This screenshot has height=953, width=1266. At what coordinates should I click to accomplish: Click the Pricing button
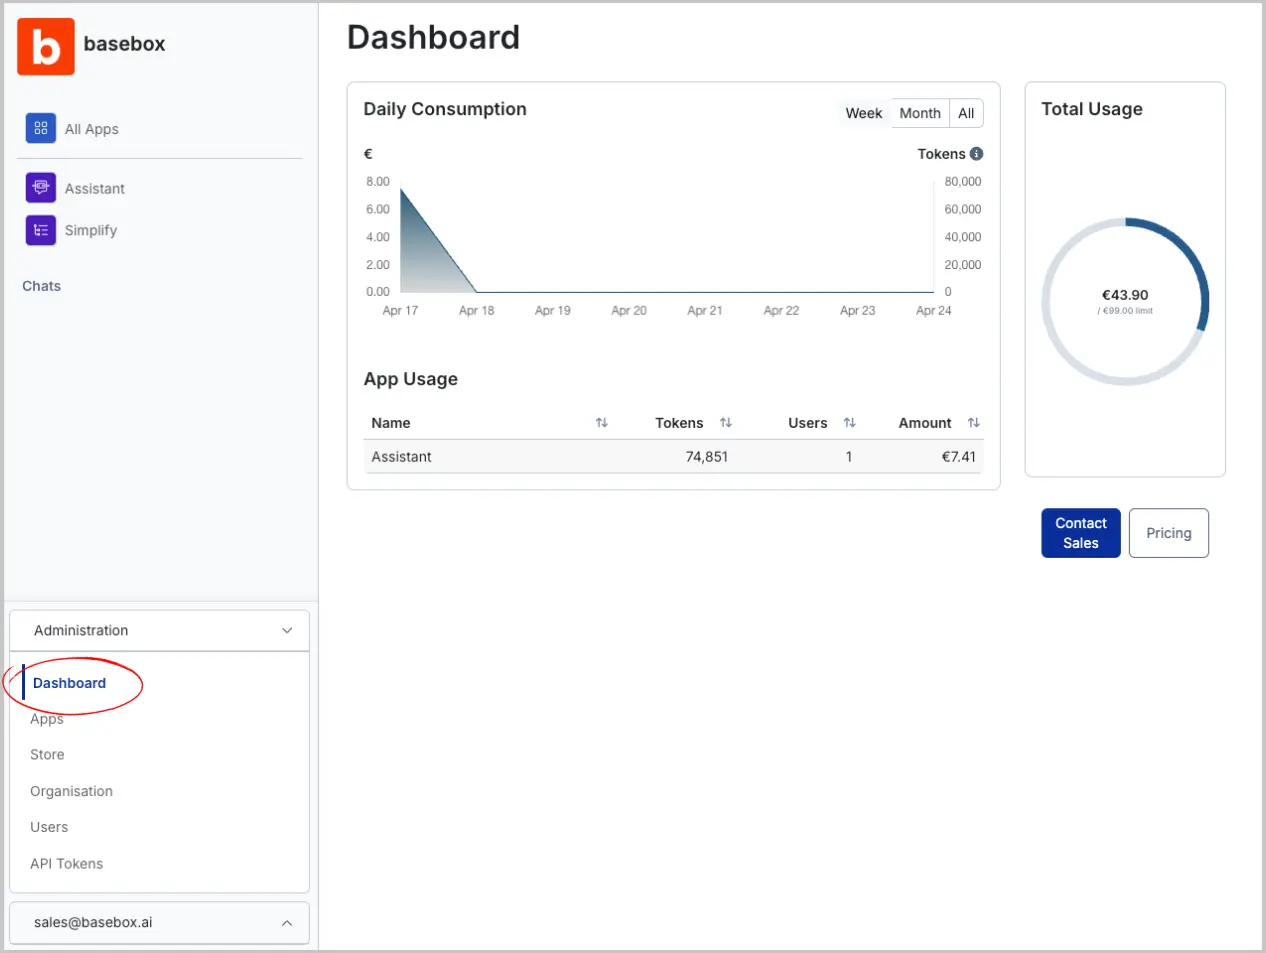pos(1168,533)
